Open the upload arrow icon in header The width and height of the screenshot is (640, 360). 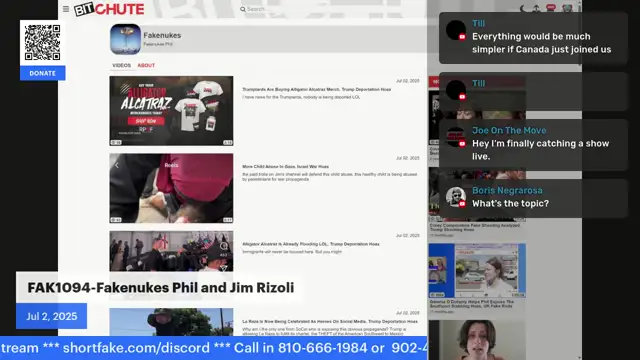pos(536,8)
